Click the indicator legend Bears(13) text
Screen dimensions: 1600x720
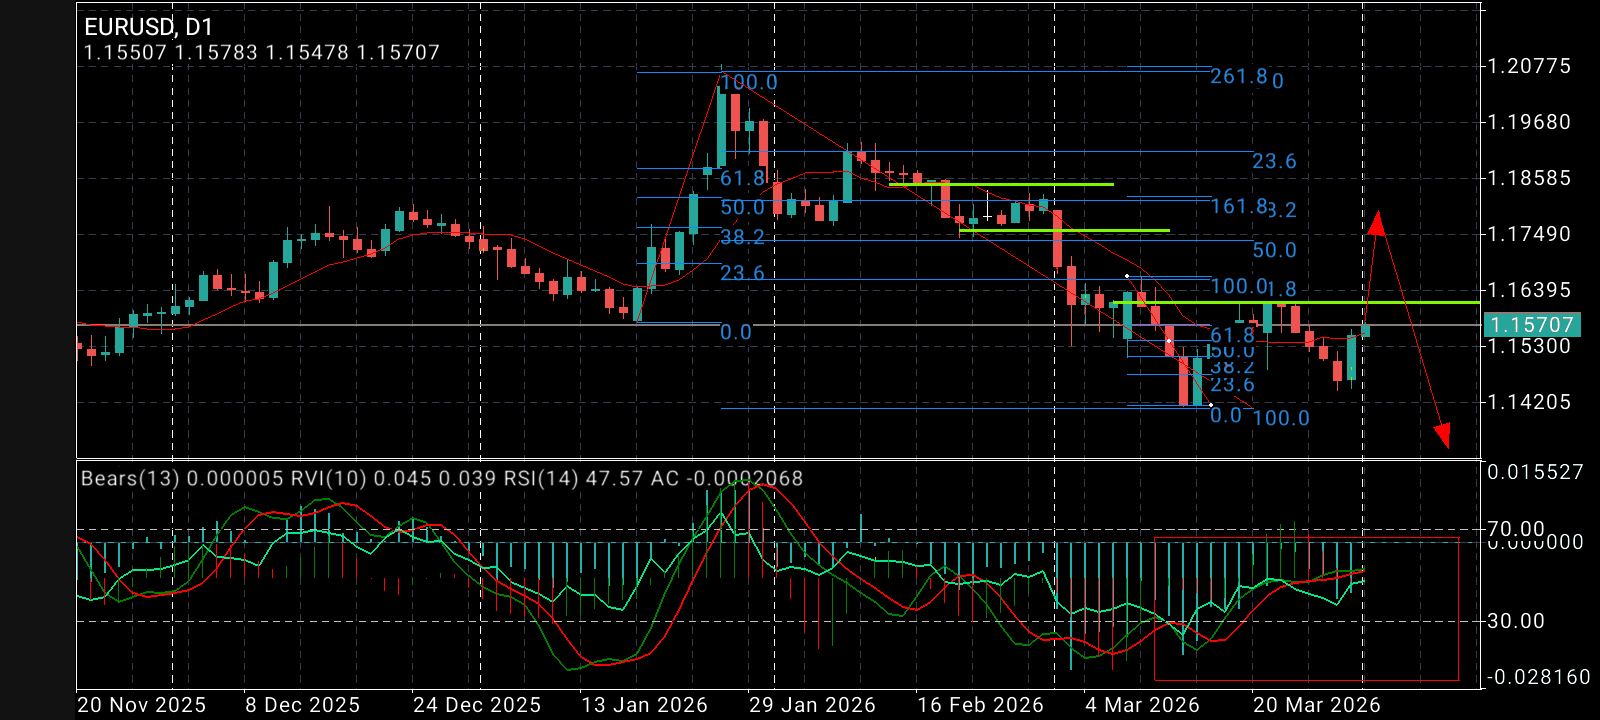point(130,478)
